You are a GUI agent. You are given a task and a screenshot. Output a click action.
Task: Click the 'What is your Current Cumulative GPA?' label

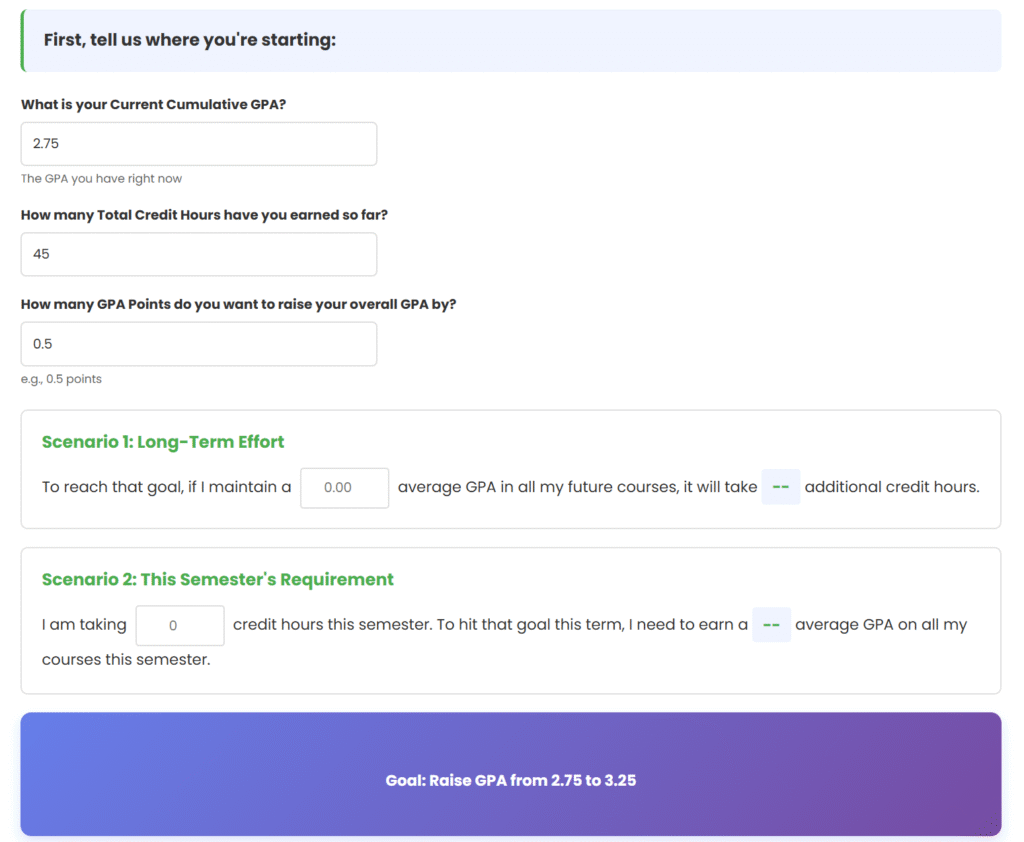point(153,104)
